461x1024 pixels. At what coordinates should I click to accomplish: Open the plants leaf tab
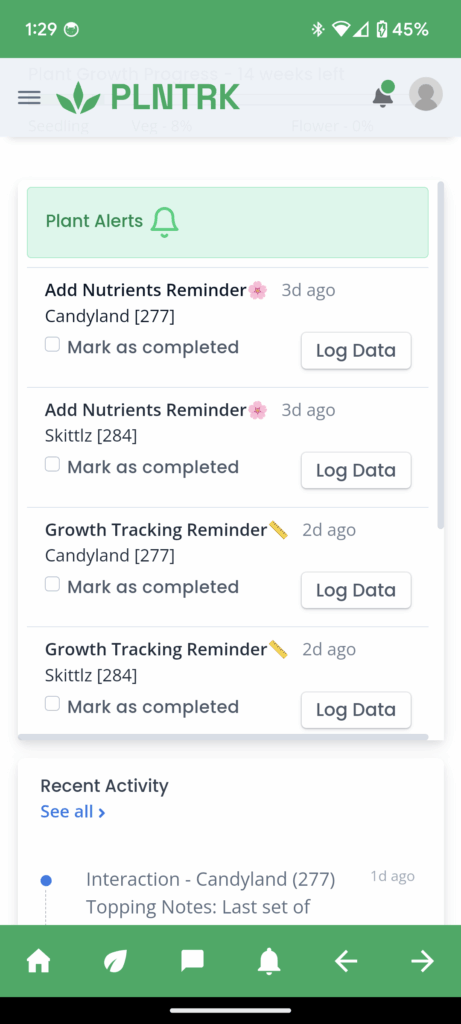click(x=115, y=961)
